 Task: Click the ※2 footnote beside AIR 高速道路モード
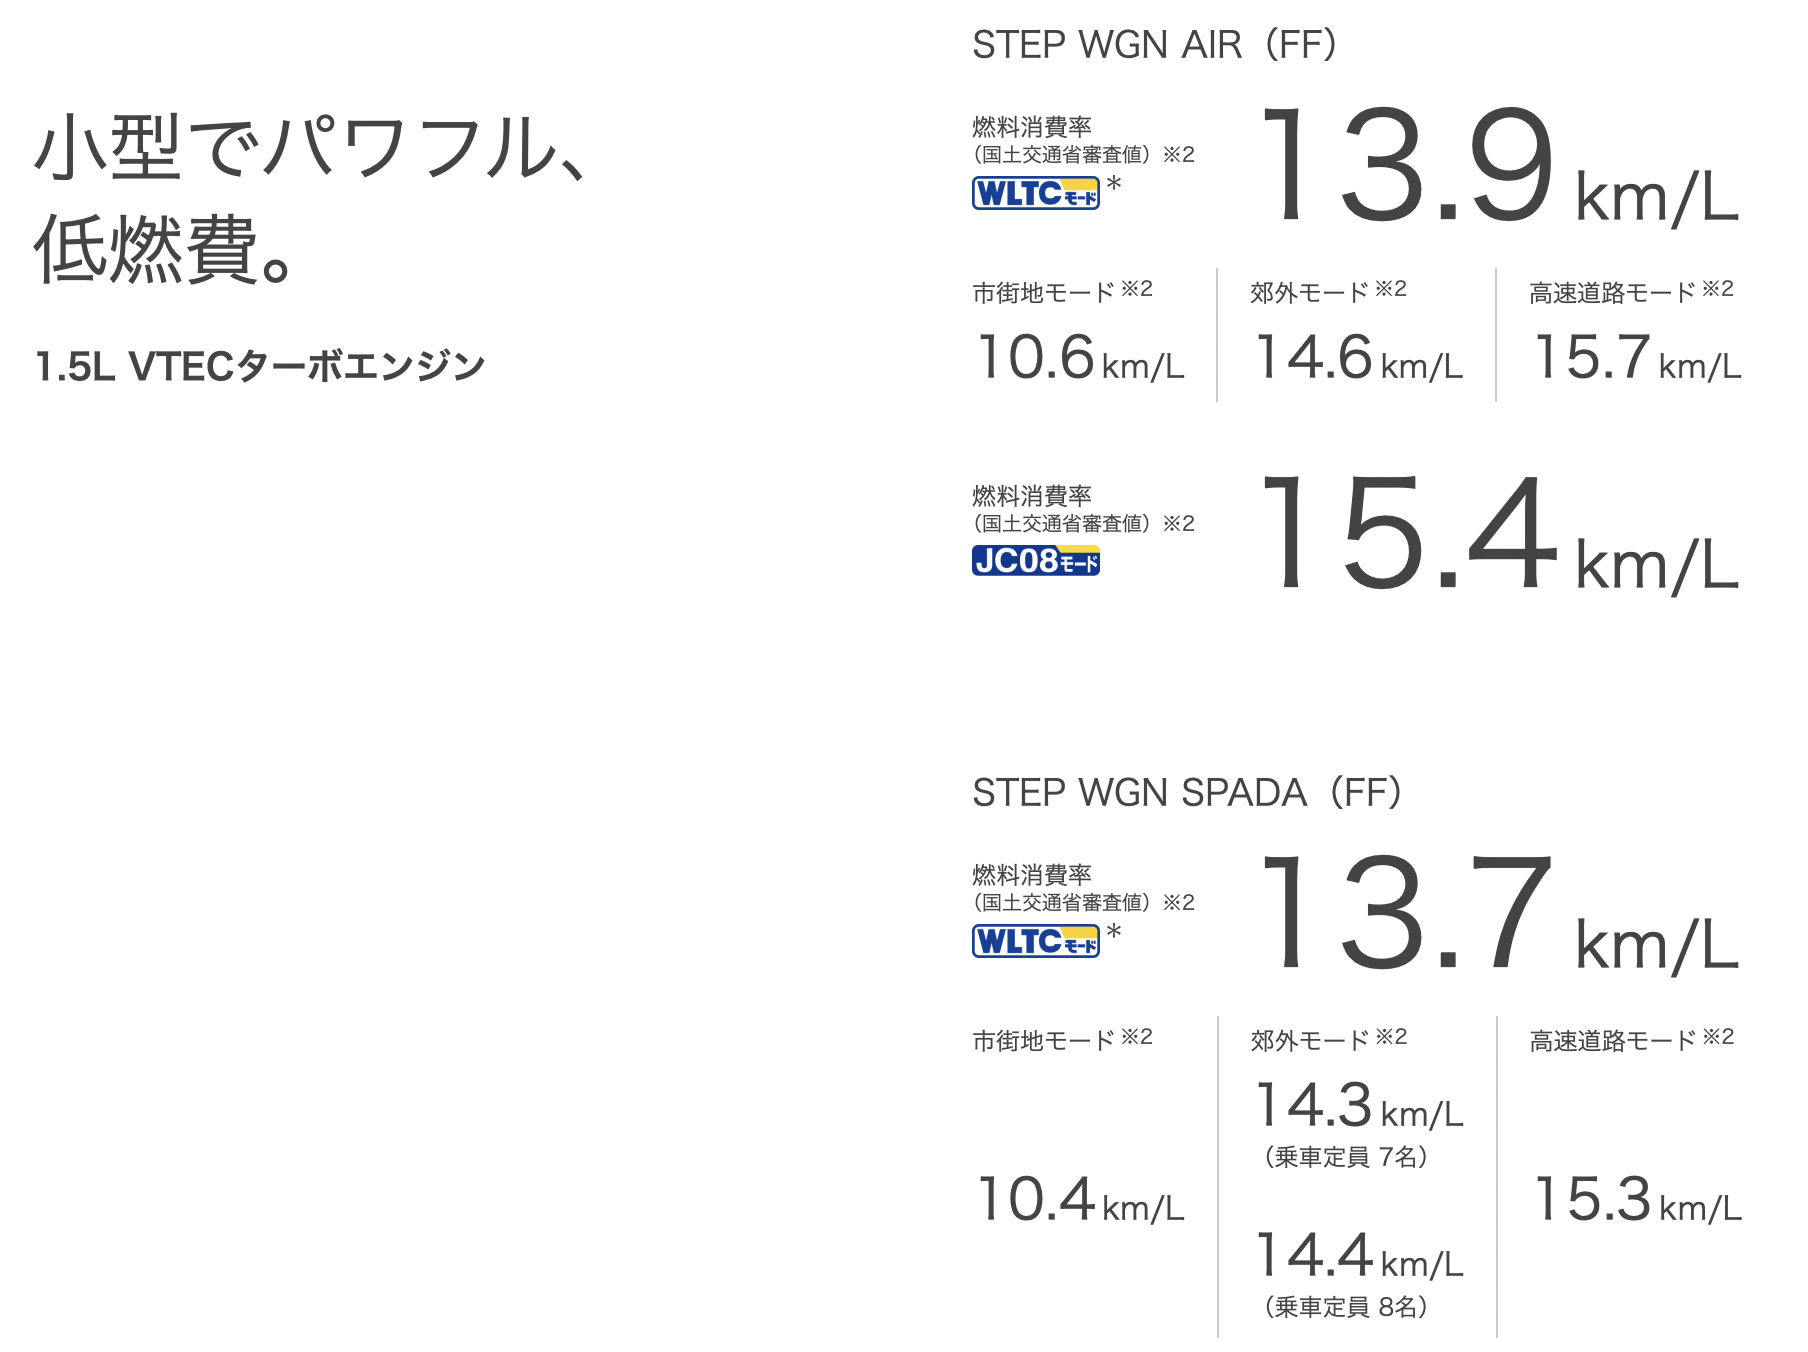[1718, 289]
